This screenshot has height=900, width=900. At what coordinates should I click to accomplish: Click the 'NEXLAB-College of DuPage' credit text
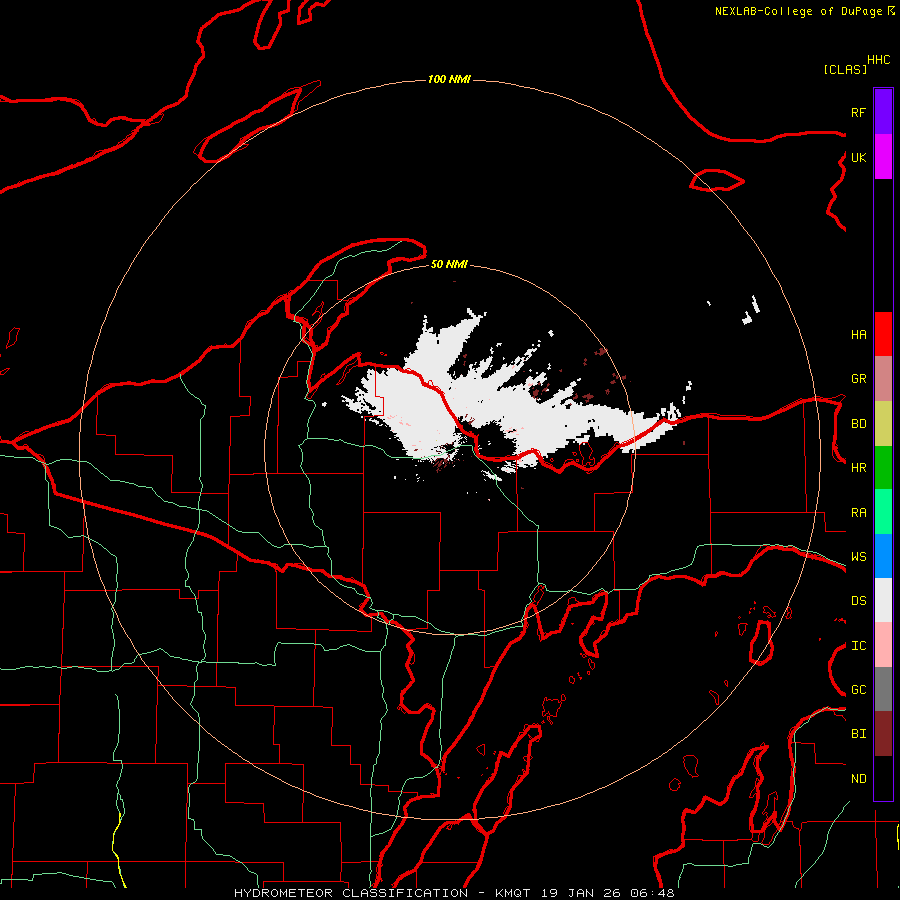pos(798,11)
